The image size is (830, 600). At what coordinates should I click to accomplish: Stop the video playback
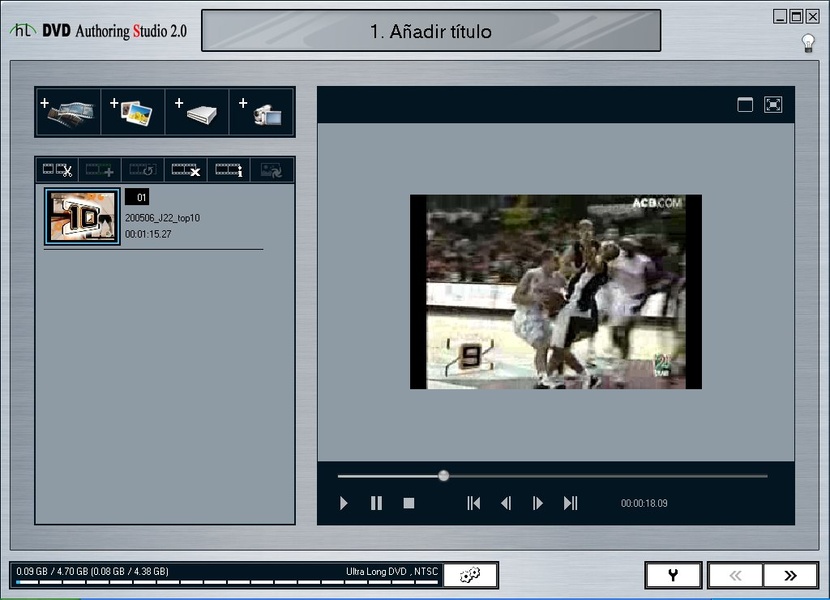409,503
